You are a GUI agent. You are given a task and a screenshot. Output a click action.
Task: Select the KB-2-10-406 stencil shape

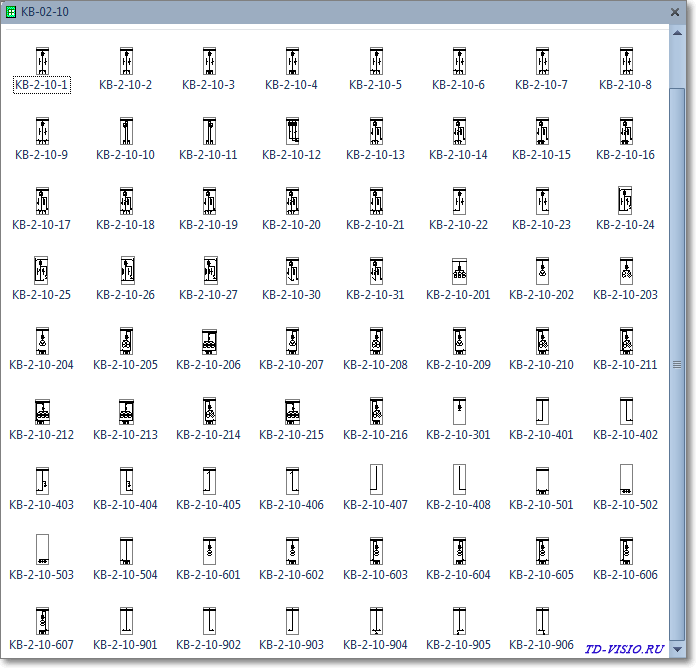click(x=292, y=481)
